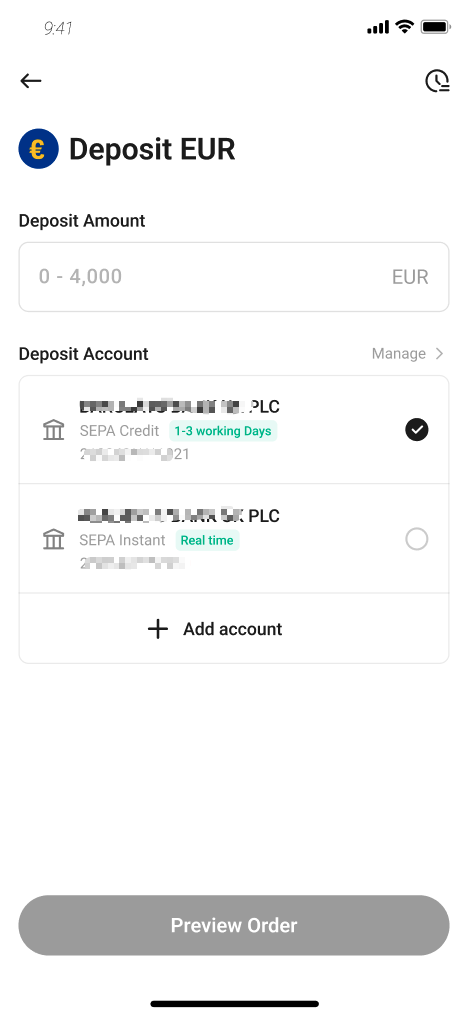Viewport: 468px width, 1016px height.
Task: Focus the Deposit Amount input field
Action: [234, 277]
